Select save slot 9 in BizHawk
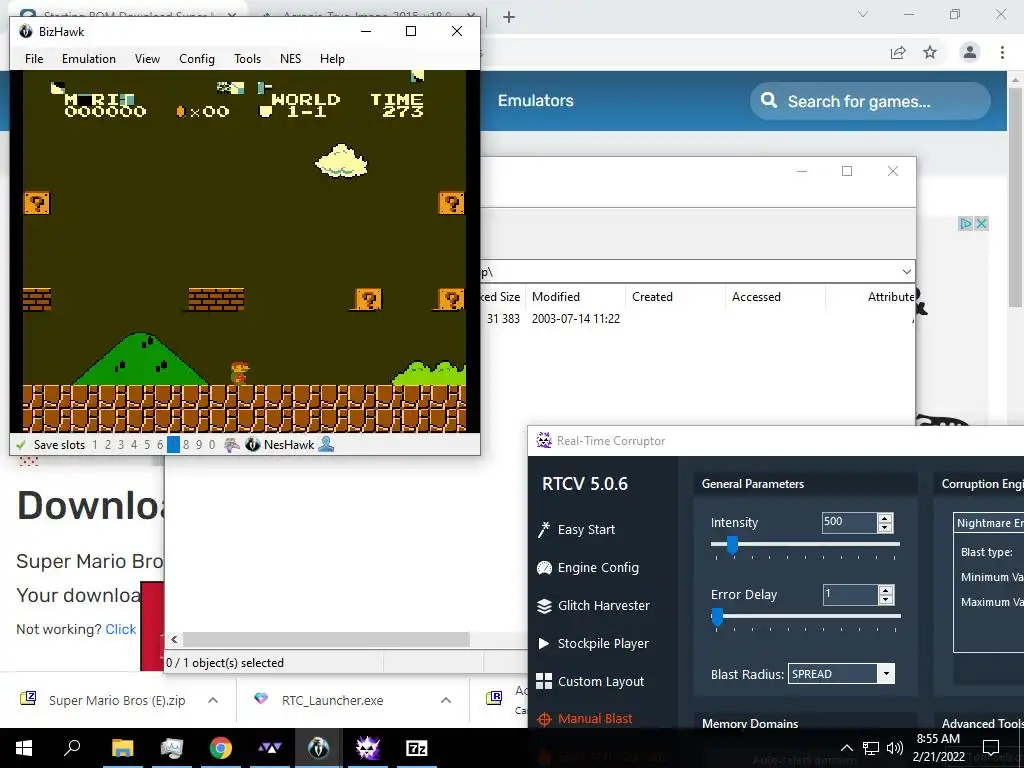 tap(199, 445)
